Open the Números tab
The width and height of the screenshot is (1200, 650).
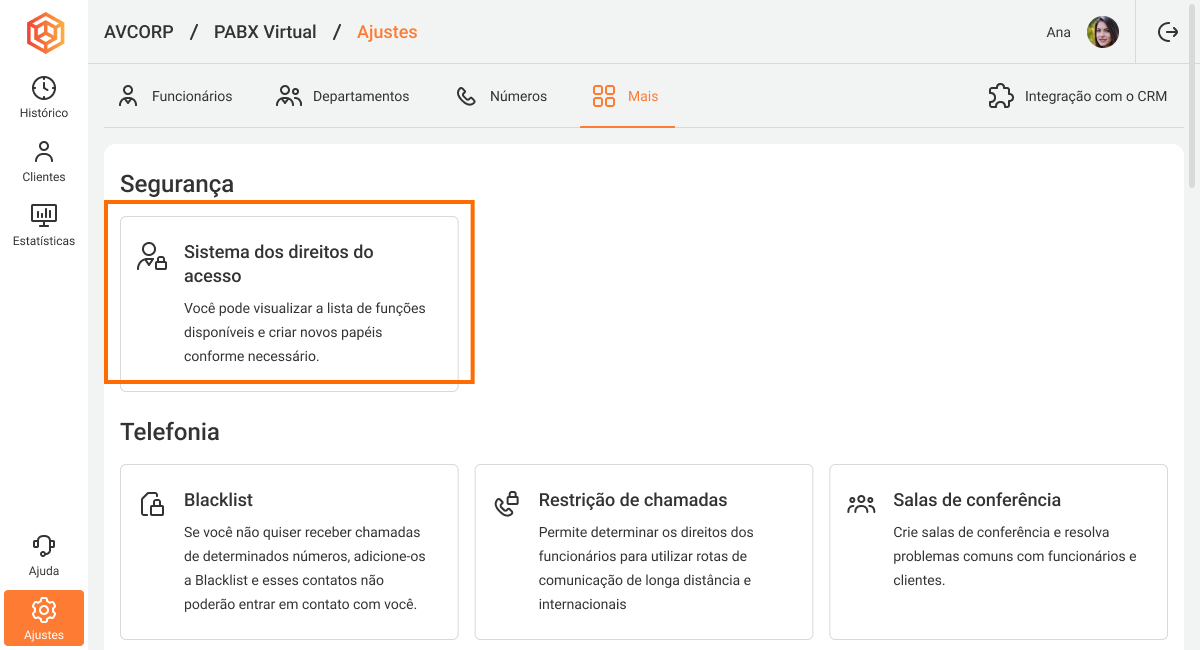(502, 96)
